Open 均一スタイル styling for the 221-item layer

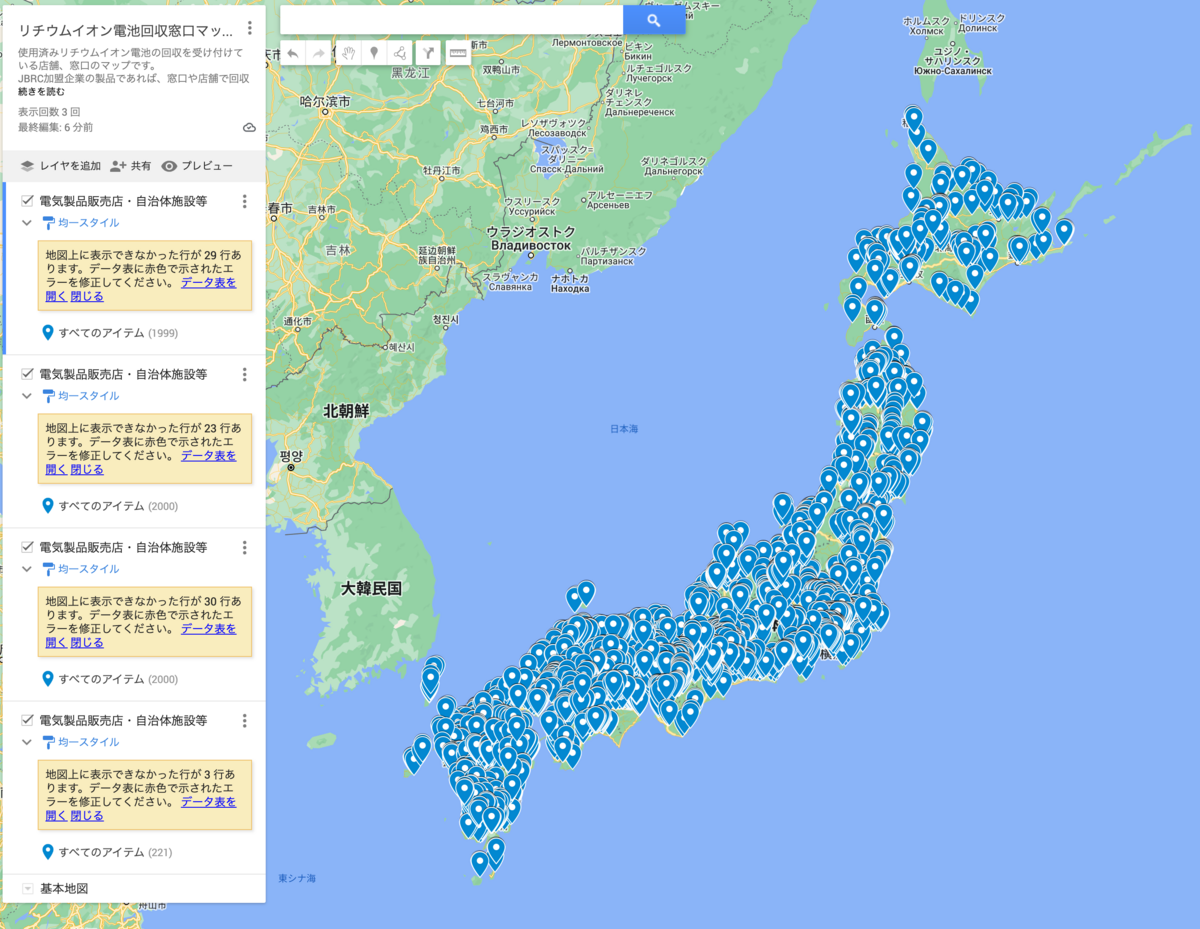click(81, 742)
